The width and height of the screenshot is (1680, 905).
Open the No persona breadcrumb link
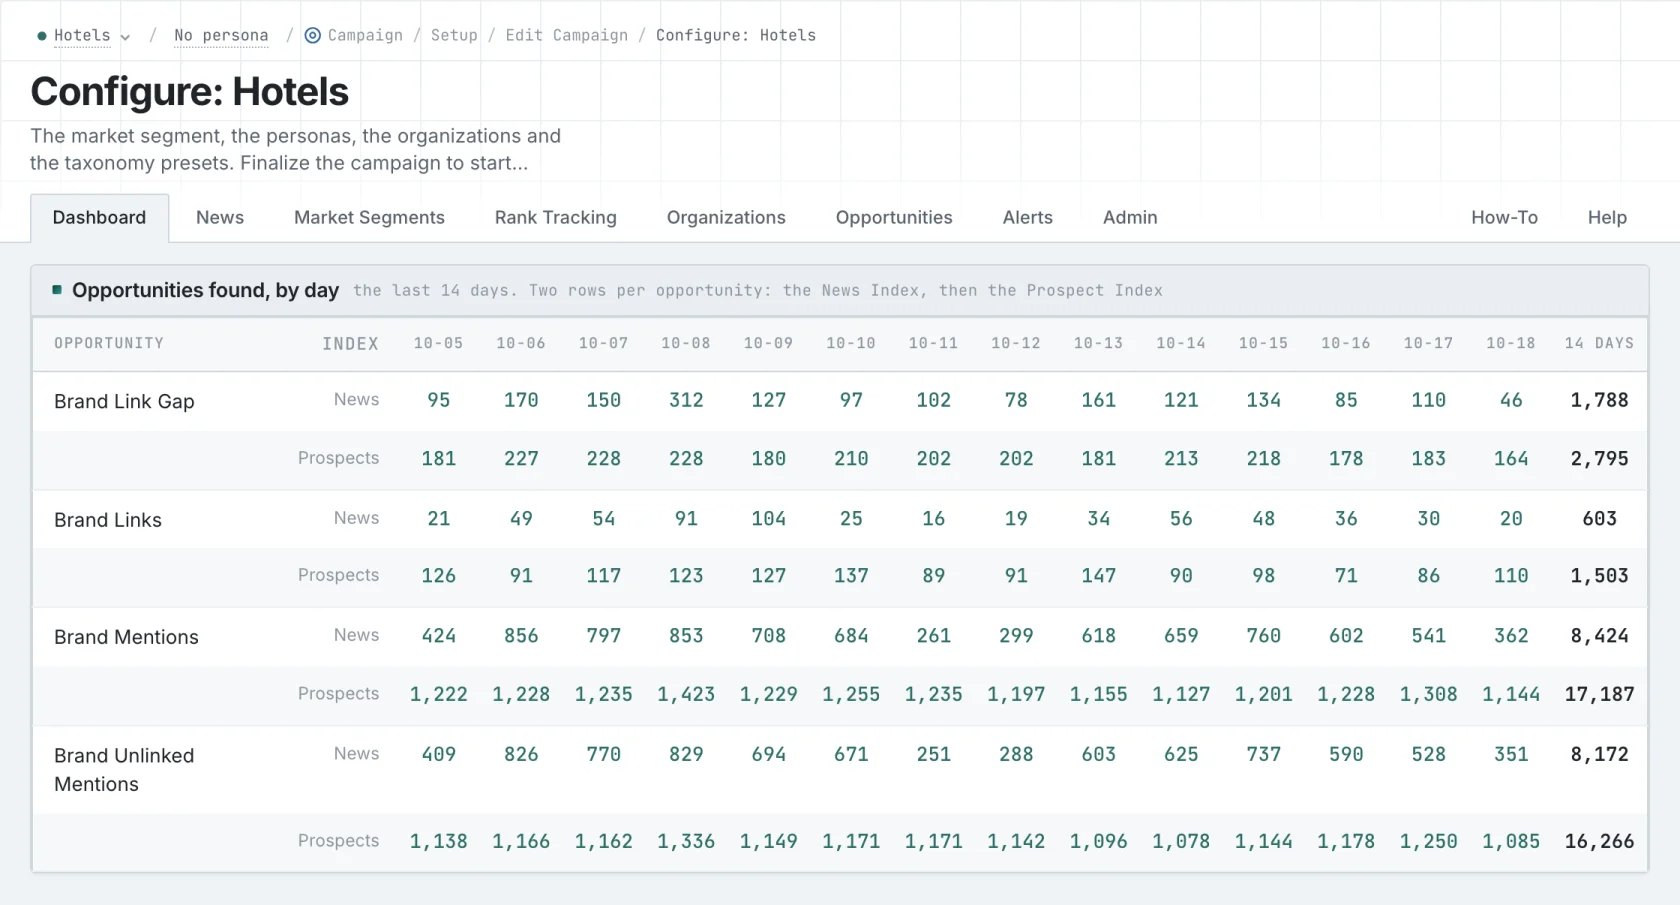click(221, 35)
